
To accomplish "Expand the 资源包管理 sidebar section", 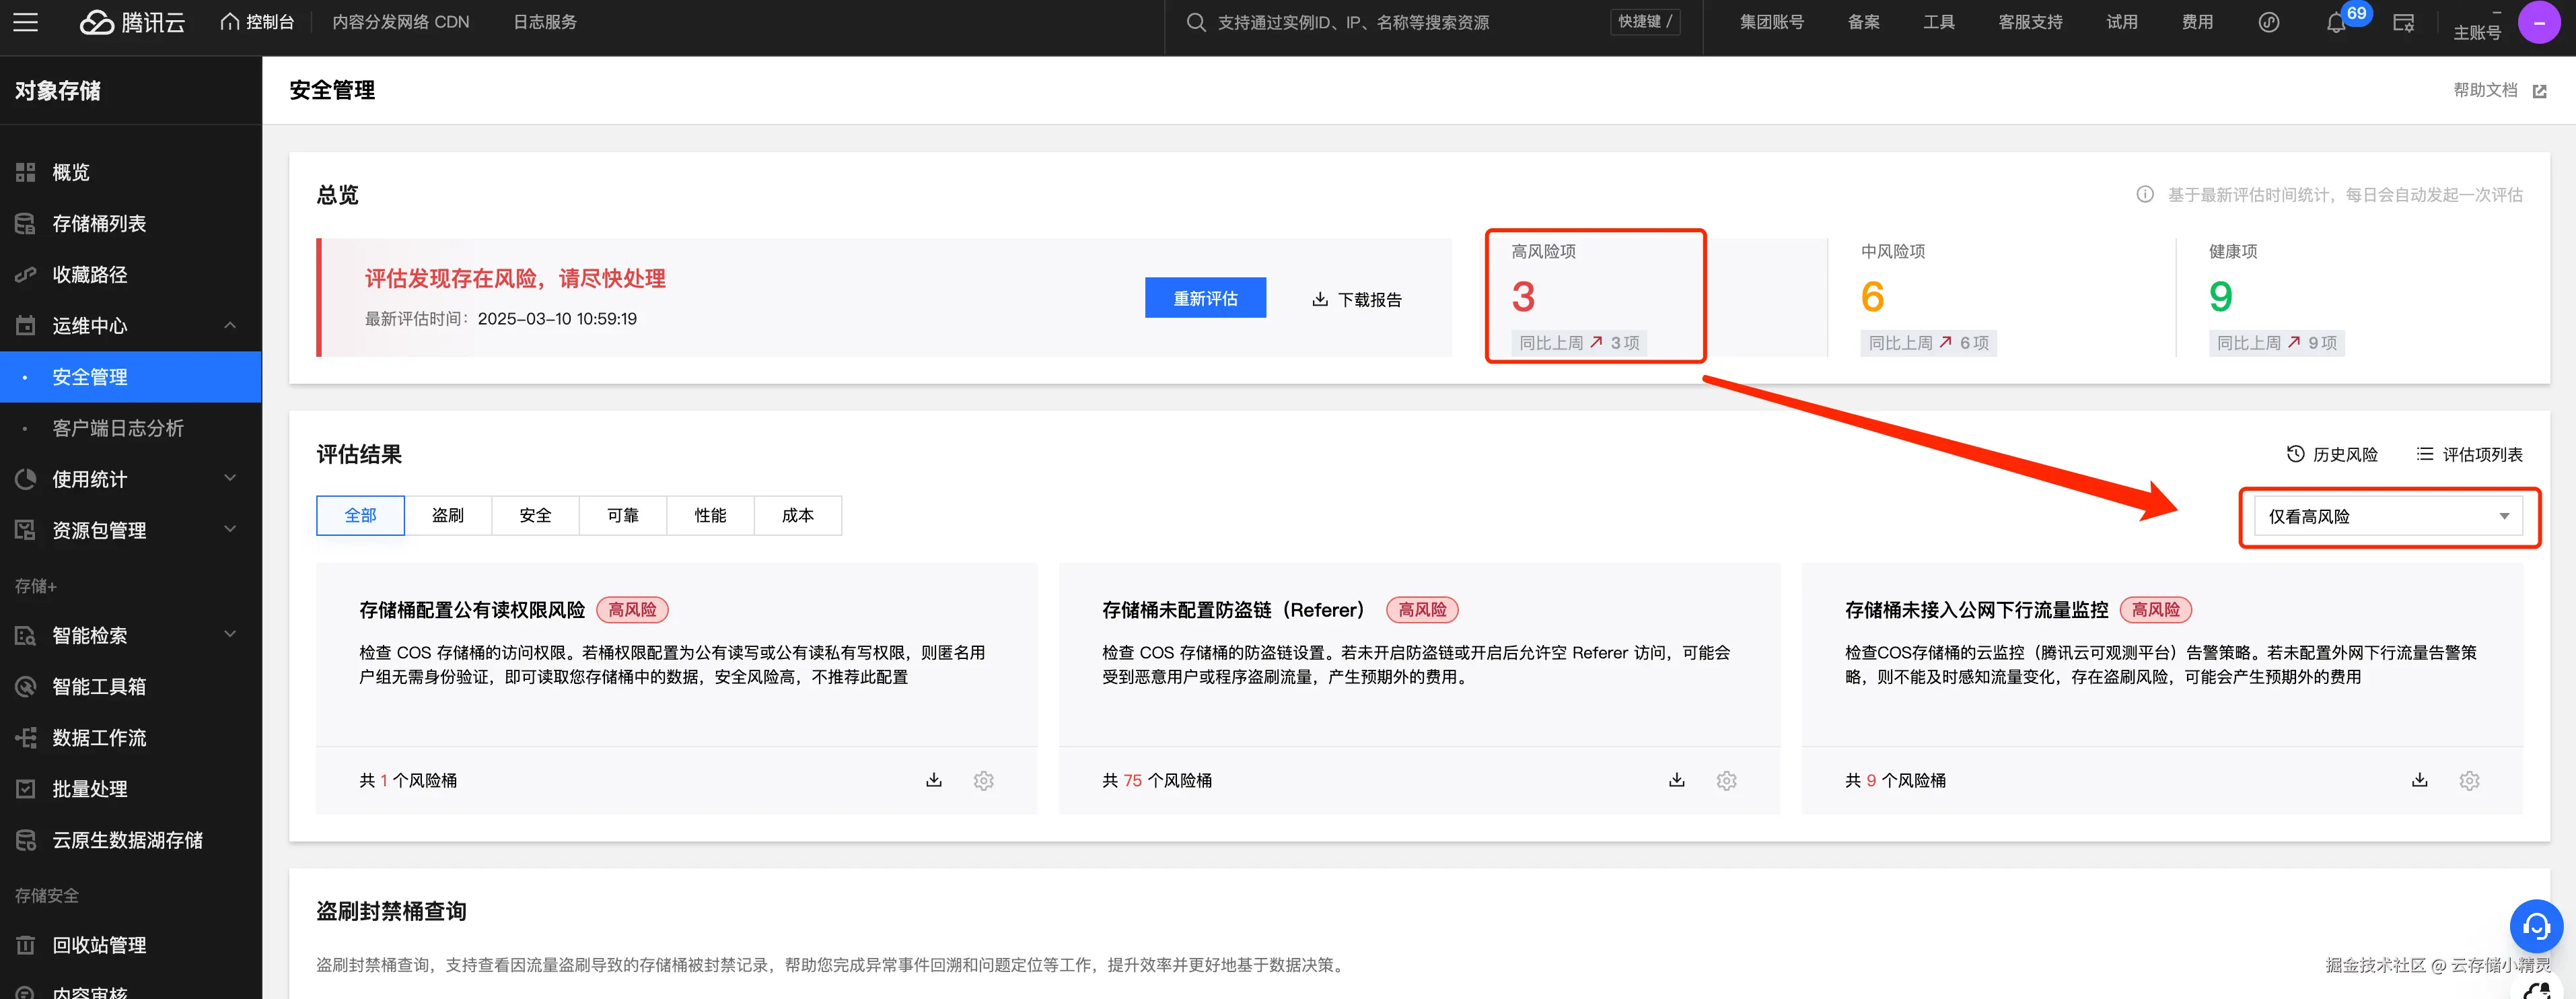I will (x=230, y=530).
